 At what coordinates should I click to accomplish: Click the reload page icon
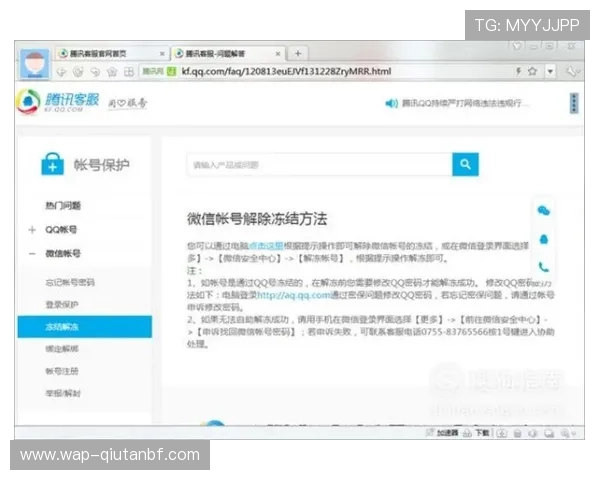(78, 72)
